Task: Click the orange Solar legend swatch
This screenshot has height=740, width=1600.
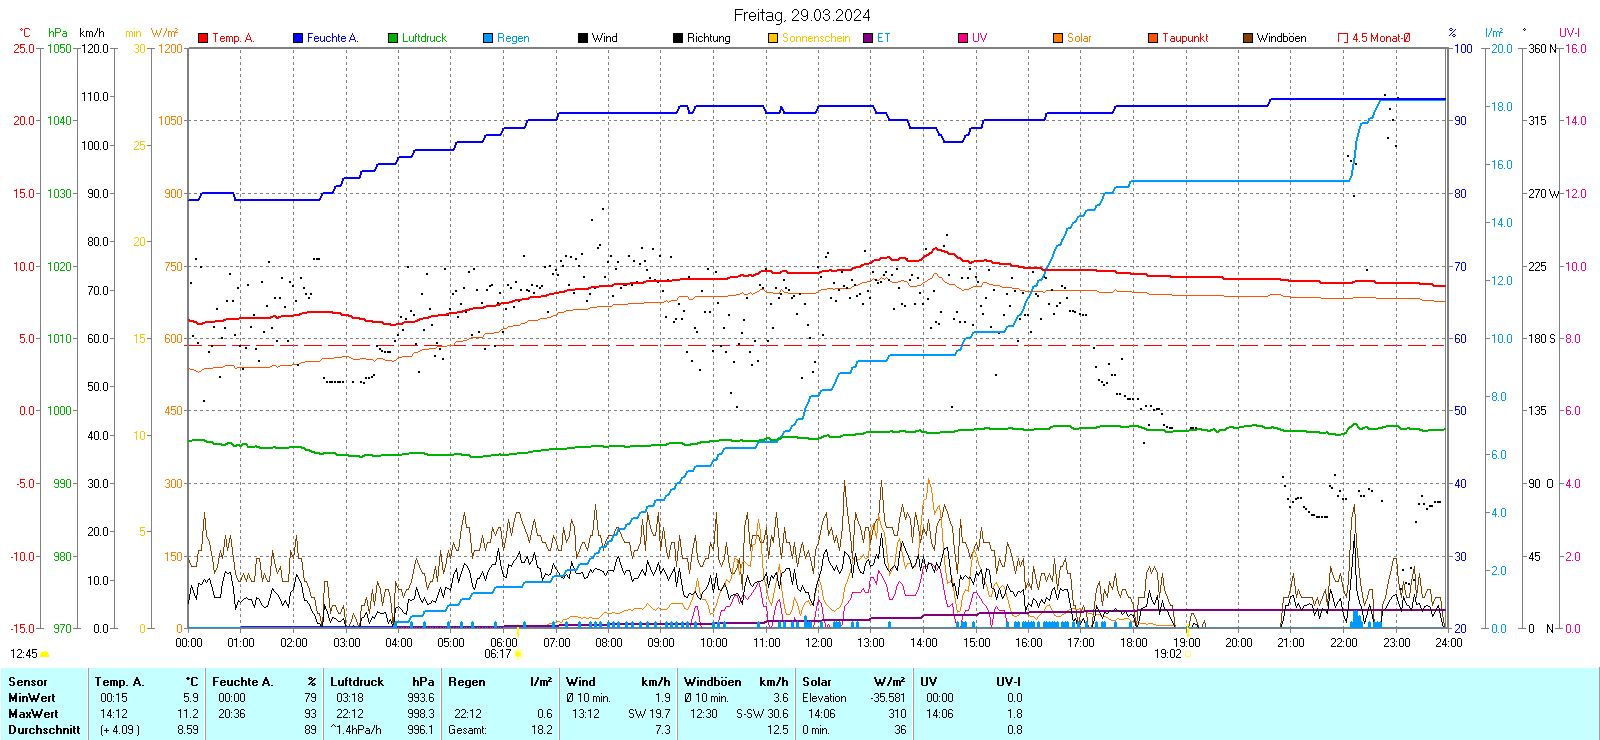Action: point(1058,38)
